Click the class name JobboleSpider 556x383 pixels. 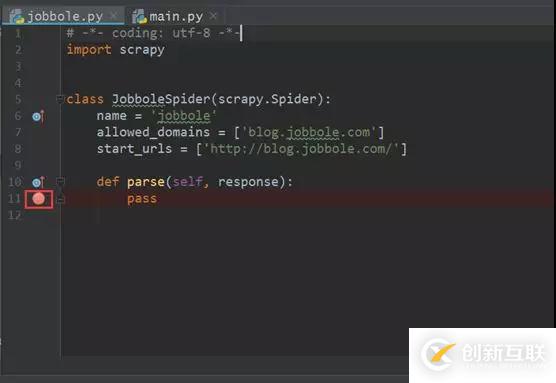[161, 99]
